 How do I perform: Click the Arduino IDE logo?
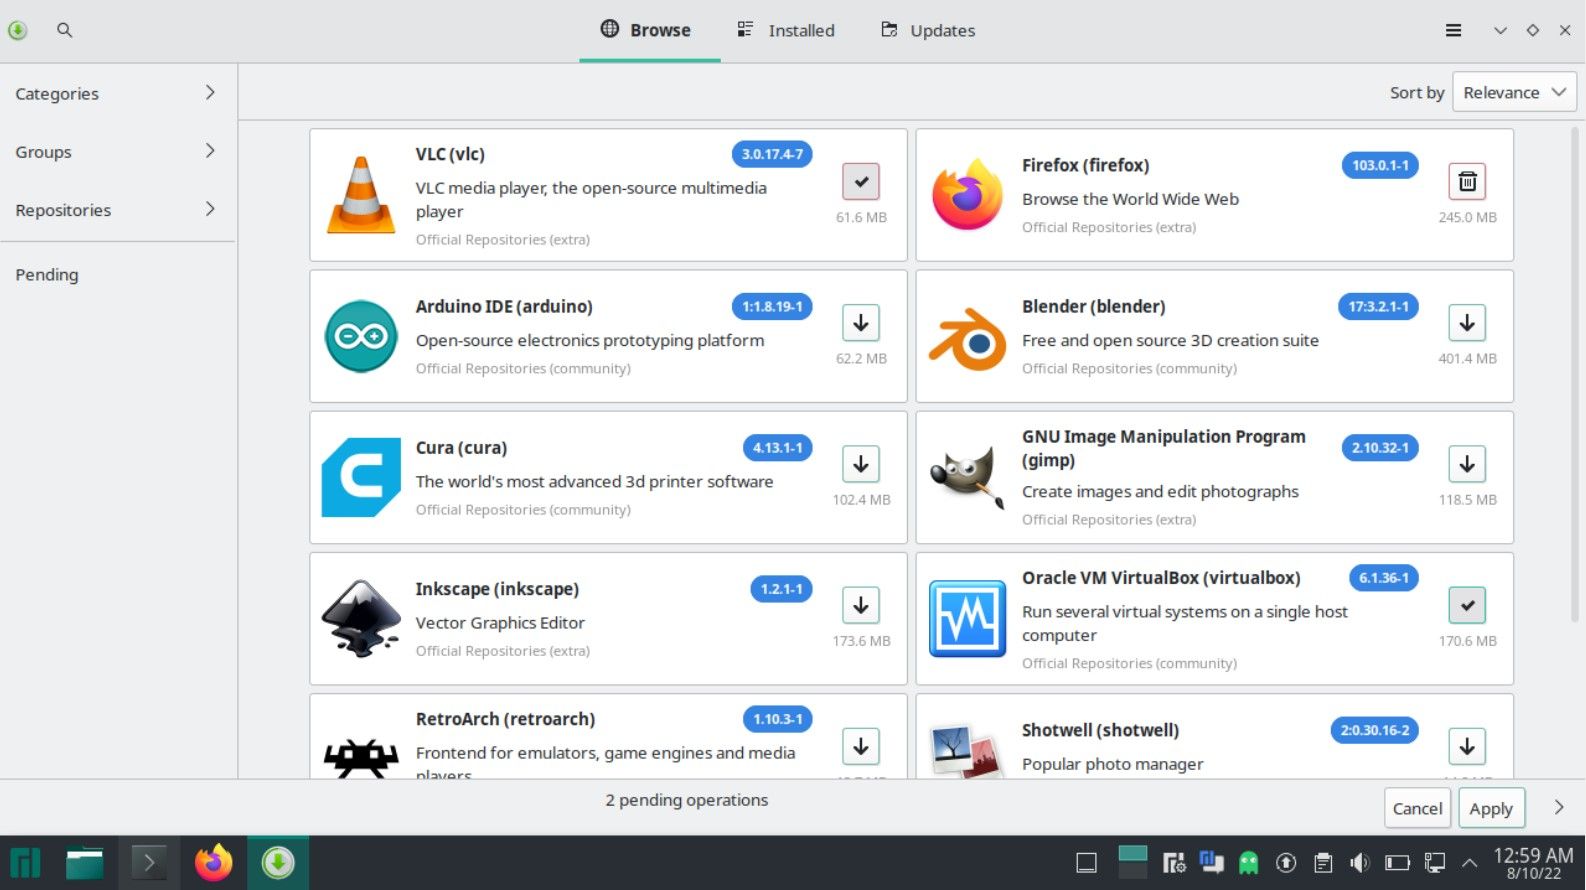(361, 336)
